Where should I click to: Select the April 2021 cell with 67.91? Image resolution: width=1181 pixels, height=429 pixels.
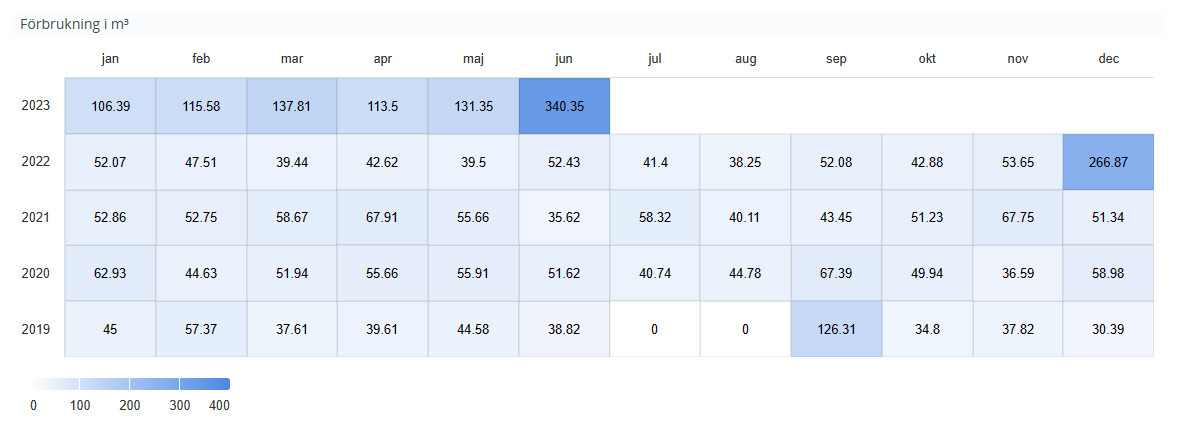point(382,217)
